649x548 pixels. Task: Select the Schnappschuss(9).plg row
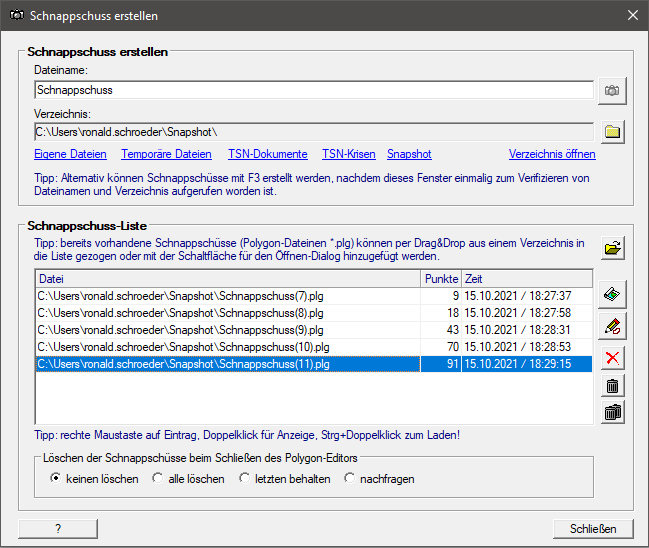click(314, 330)
